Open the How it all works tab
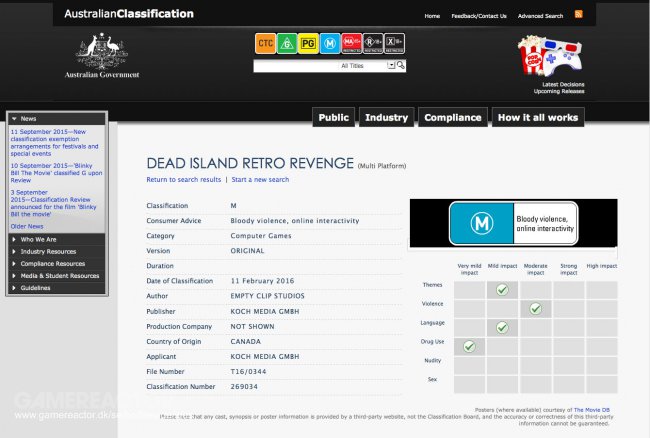 (x=538, y=118)
